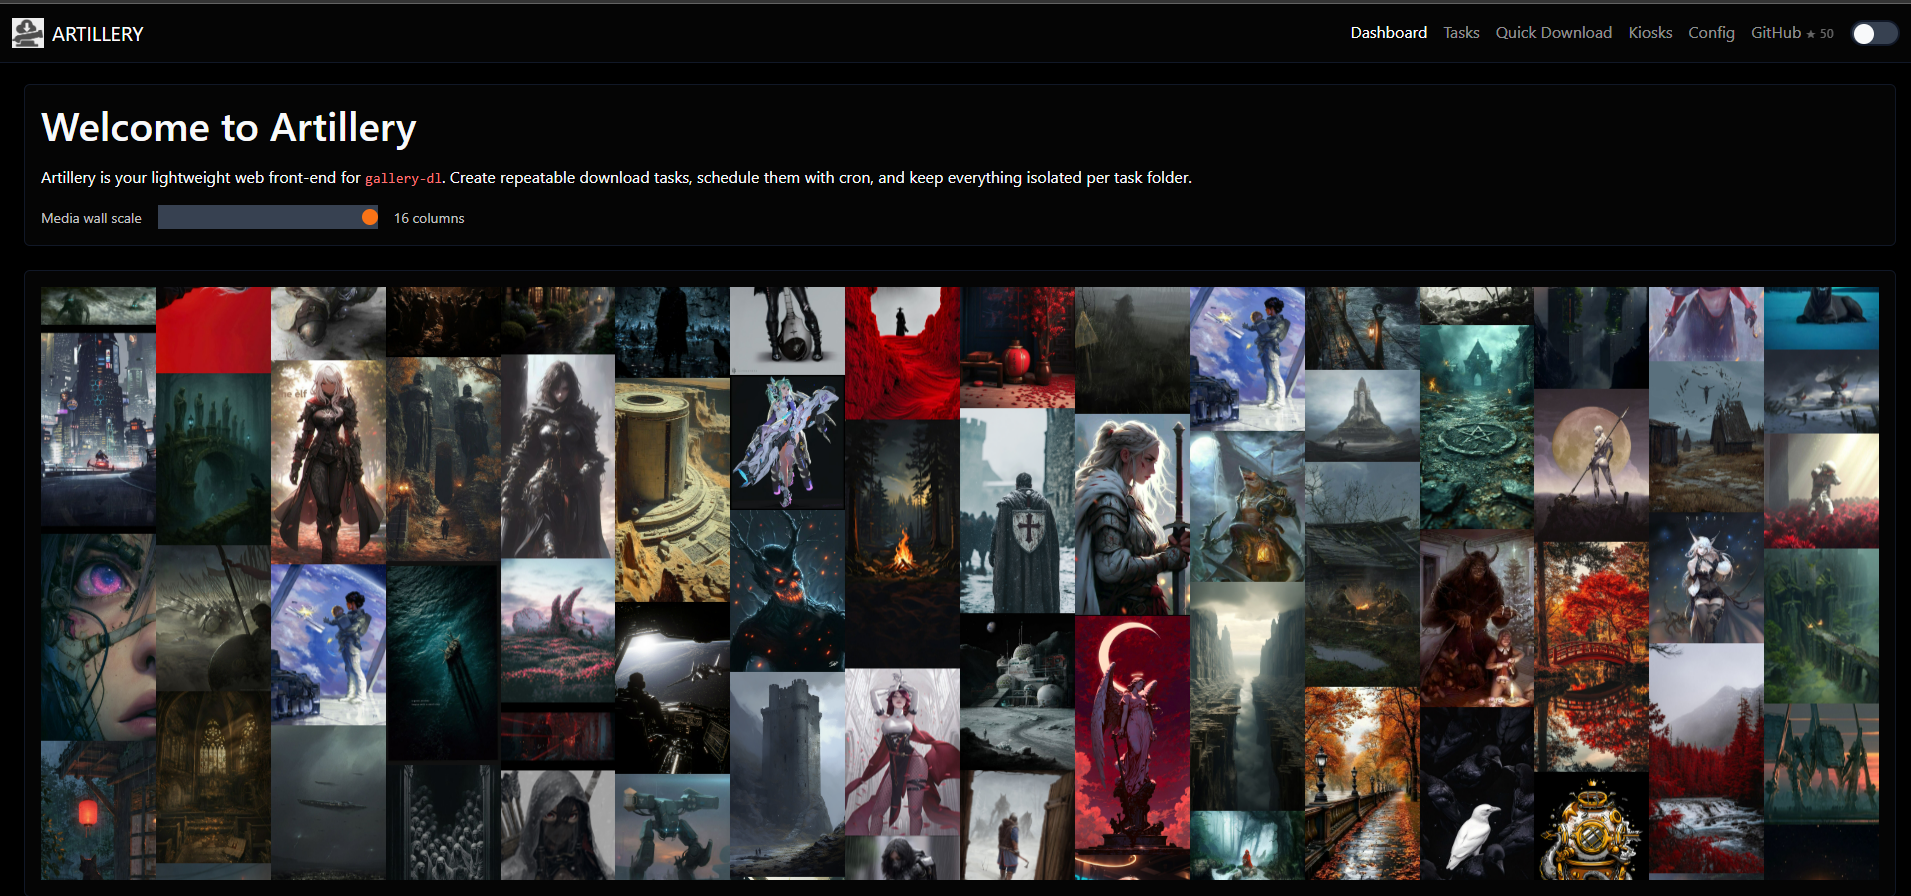The height and width of the screenshot is (896, 1911).
Task: Open the figure in red flower field thumbnail
Action: tap(1821, 491)
